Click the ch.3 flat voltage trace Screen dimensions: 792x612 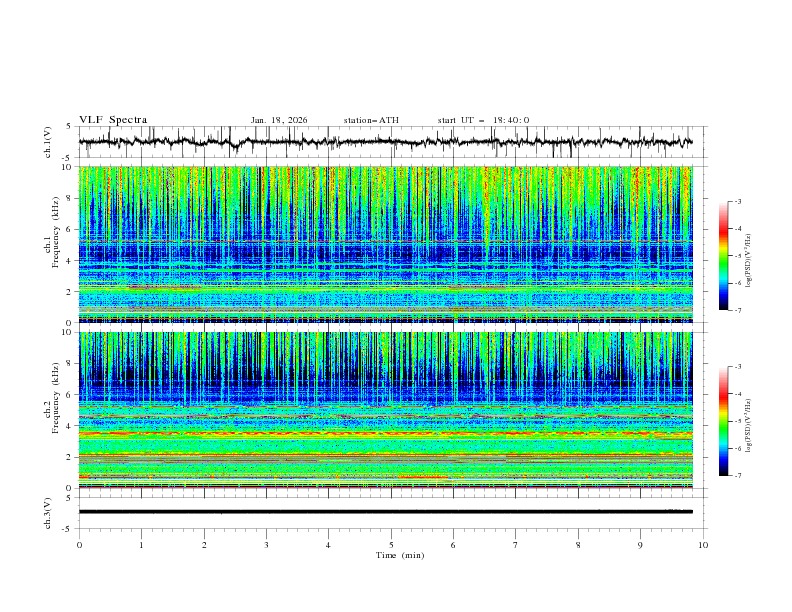pos(385,512)
